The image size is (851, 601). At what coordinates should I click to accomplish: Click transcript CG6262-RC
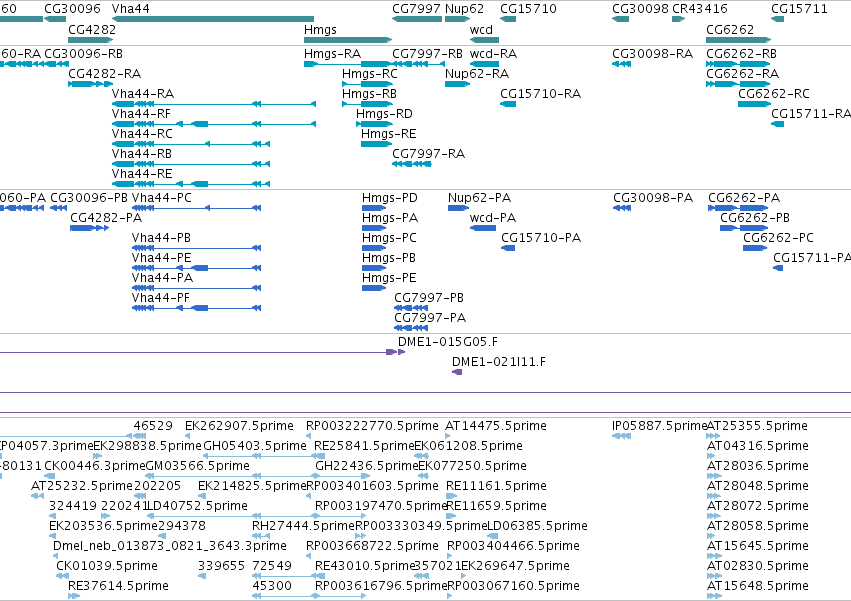(x=754, y=104)
